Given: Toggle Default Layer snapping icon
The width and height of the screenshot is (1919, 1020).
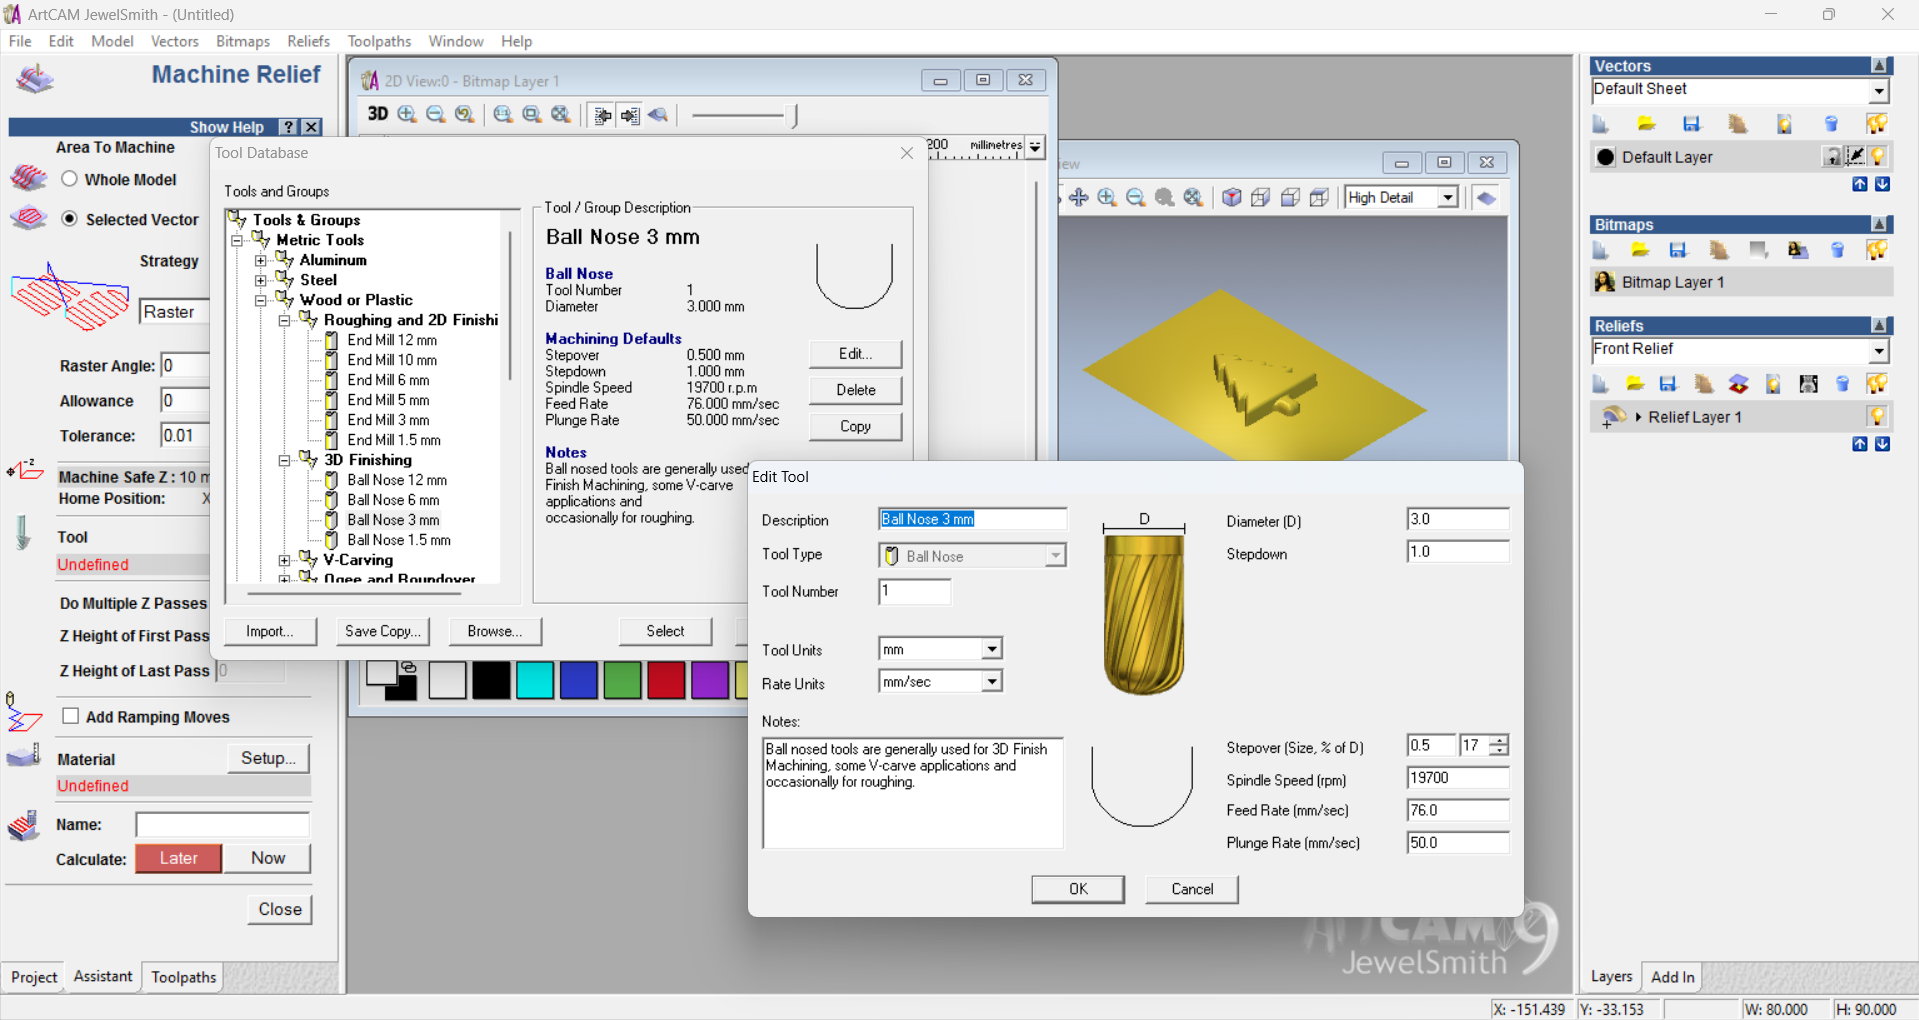Looking at the screenshot, I should tap(1855, 156).
